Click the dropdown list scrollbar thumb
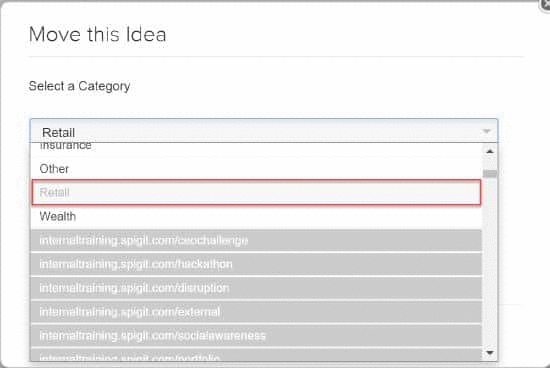Screen dimensions: 550x368 click(x=490, y=174)
